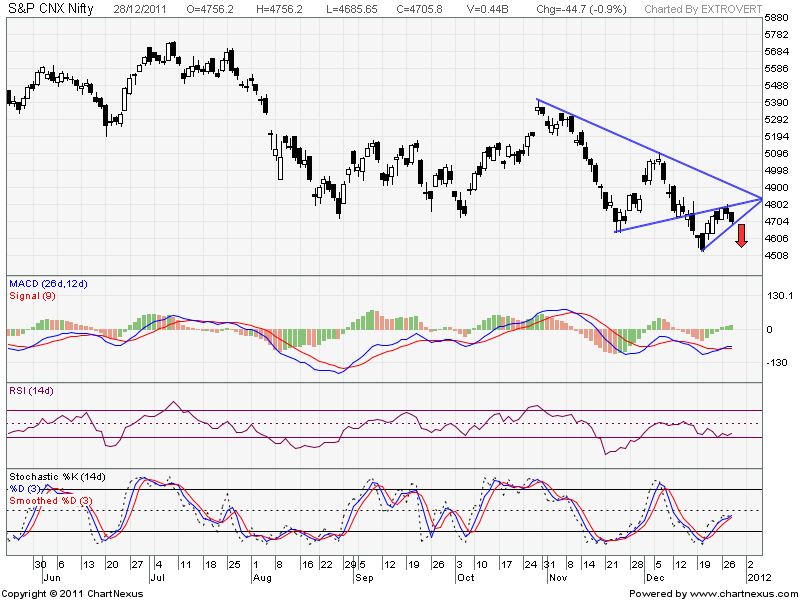Click the 5880 price level on axis
Screen dimensions: 800x600
(x=777, y=19)
